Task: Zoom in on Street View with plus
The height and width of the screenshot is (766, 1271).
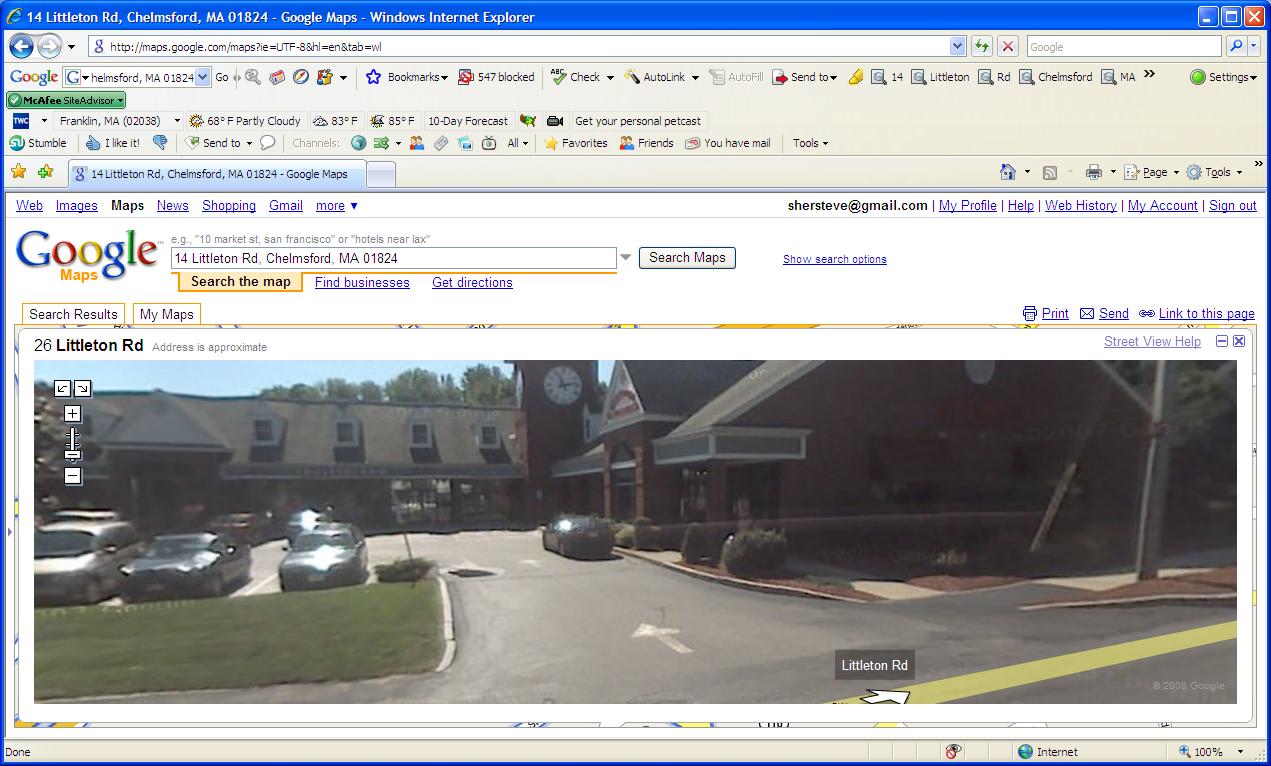Action: click(72, 414)
